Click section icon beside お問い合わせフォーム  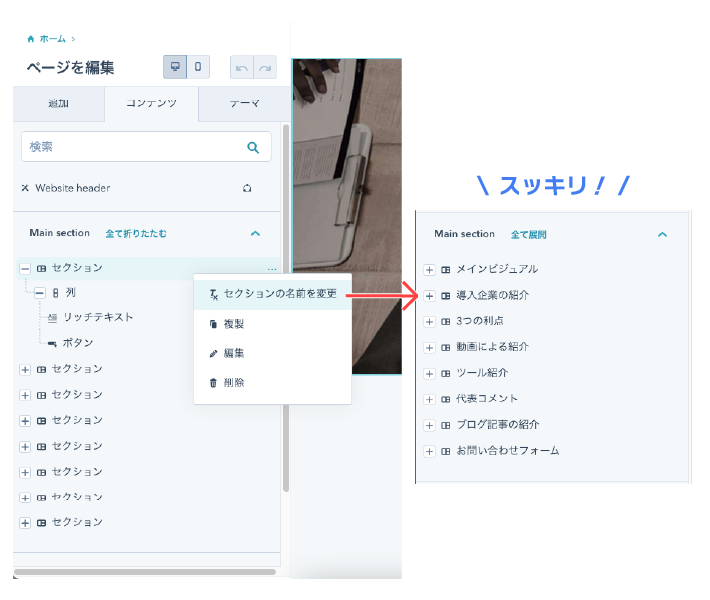point(446,451)
